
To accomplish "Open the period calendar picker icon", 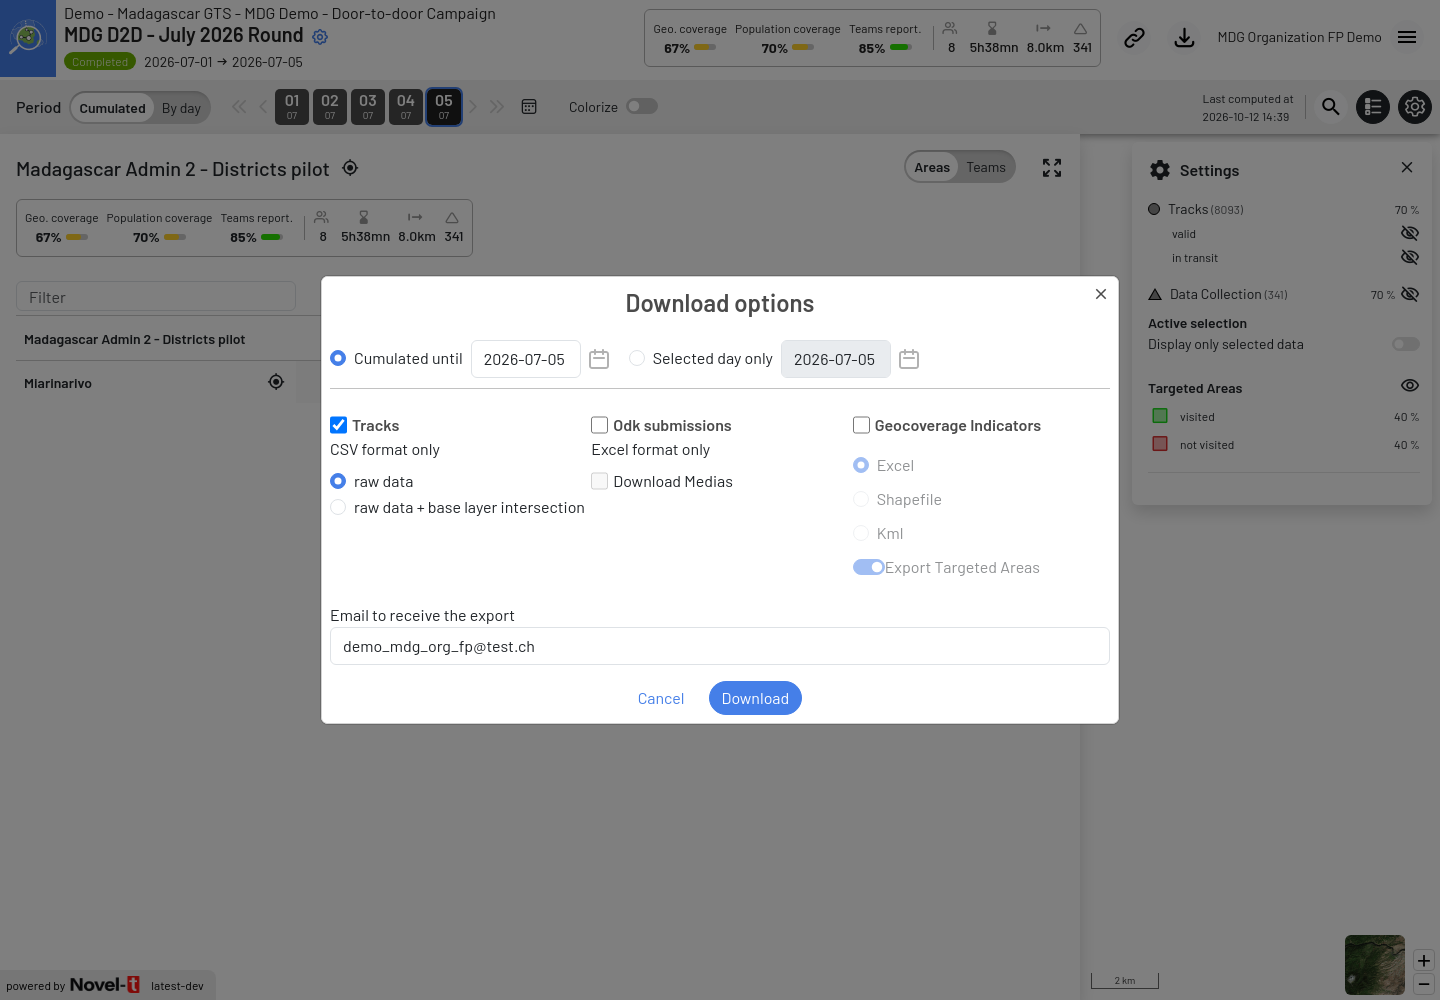I will [x=529, y=107].
